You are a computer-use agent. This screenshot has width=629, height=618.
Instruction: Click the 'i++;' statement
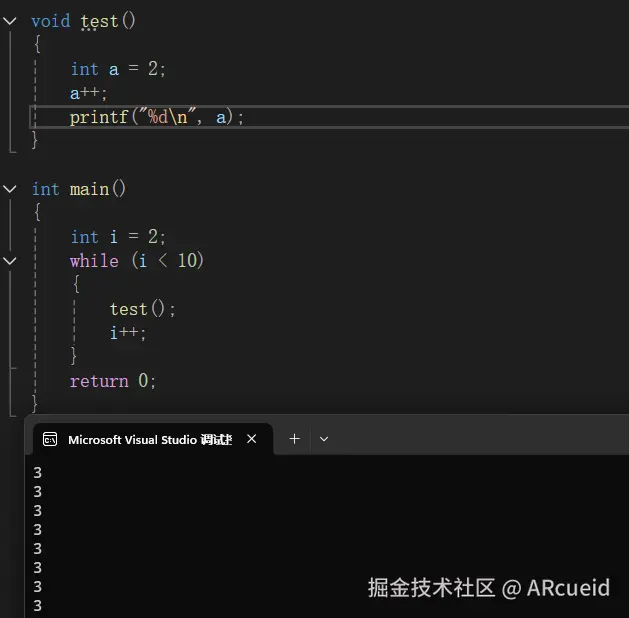point(128,333)
